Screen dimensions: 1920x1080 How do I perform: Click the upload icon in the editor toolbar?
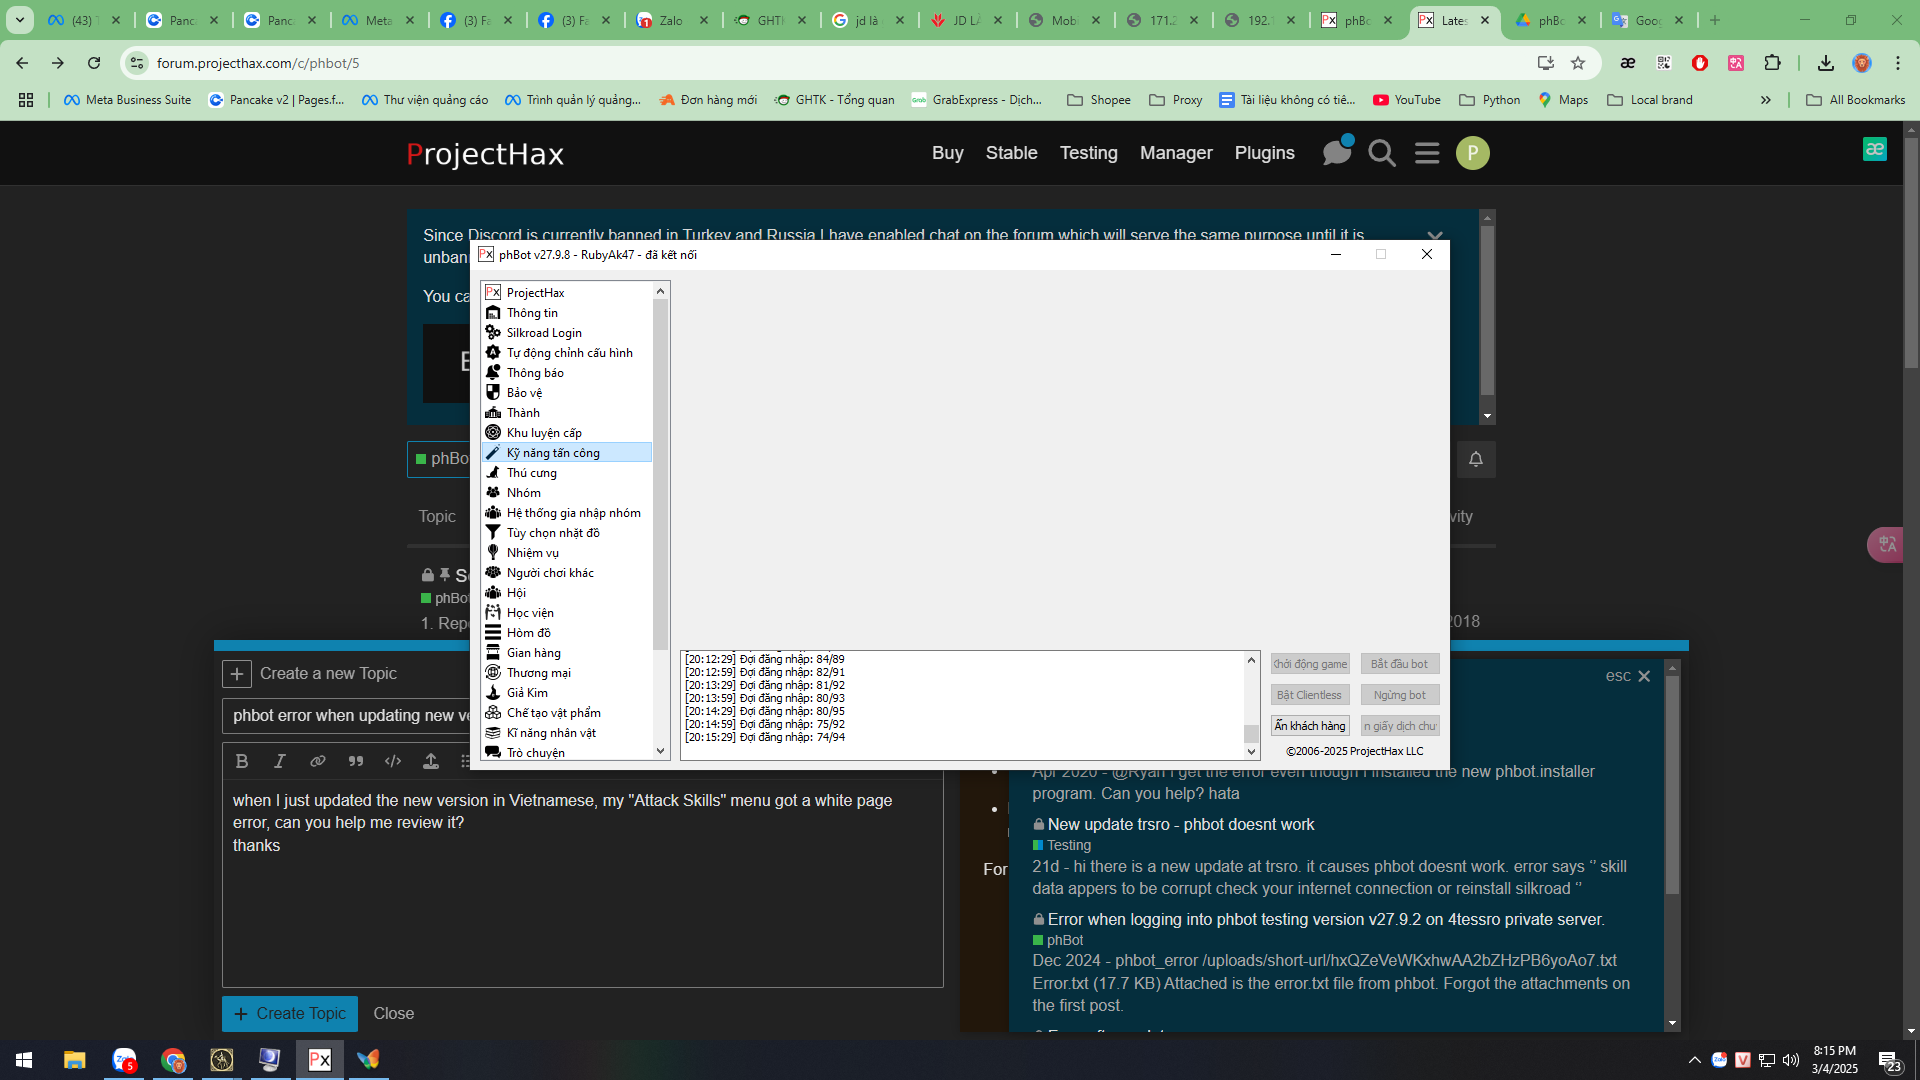click(431, 761)
